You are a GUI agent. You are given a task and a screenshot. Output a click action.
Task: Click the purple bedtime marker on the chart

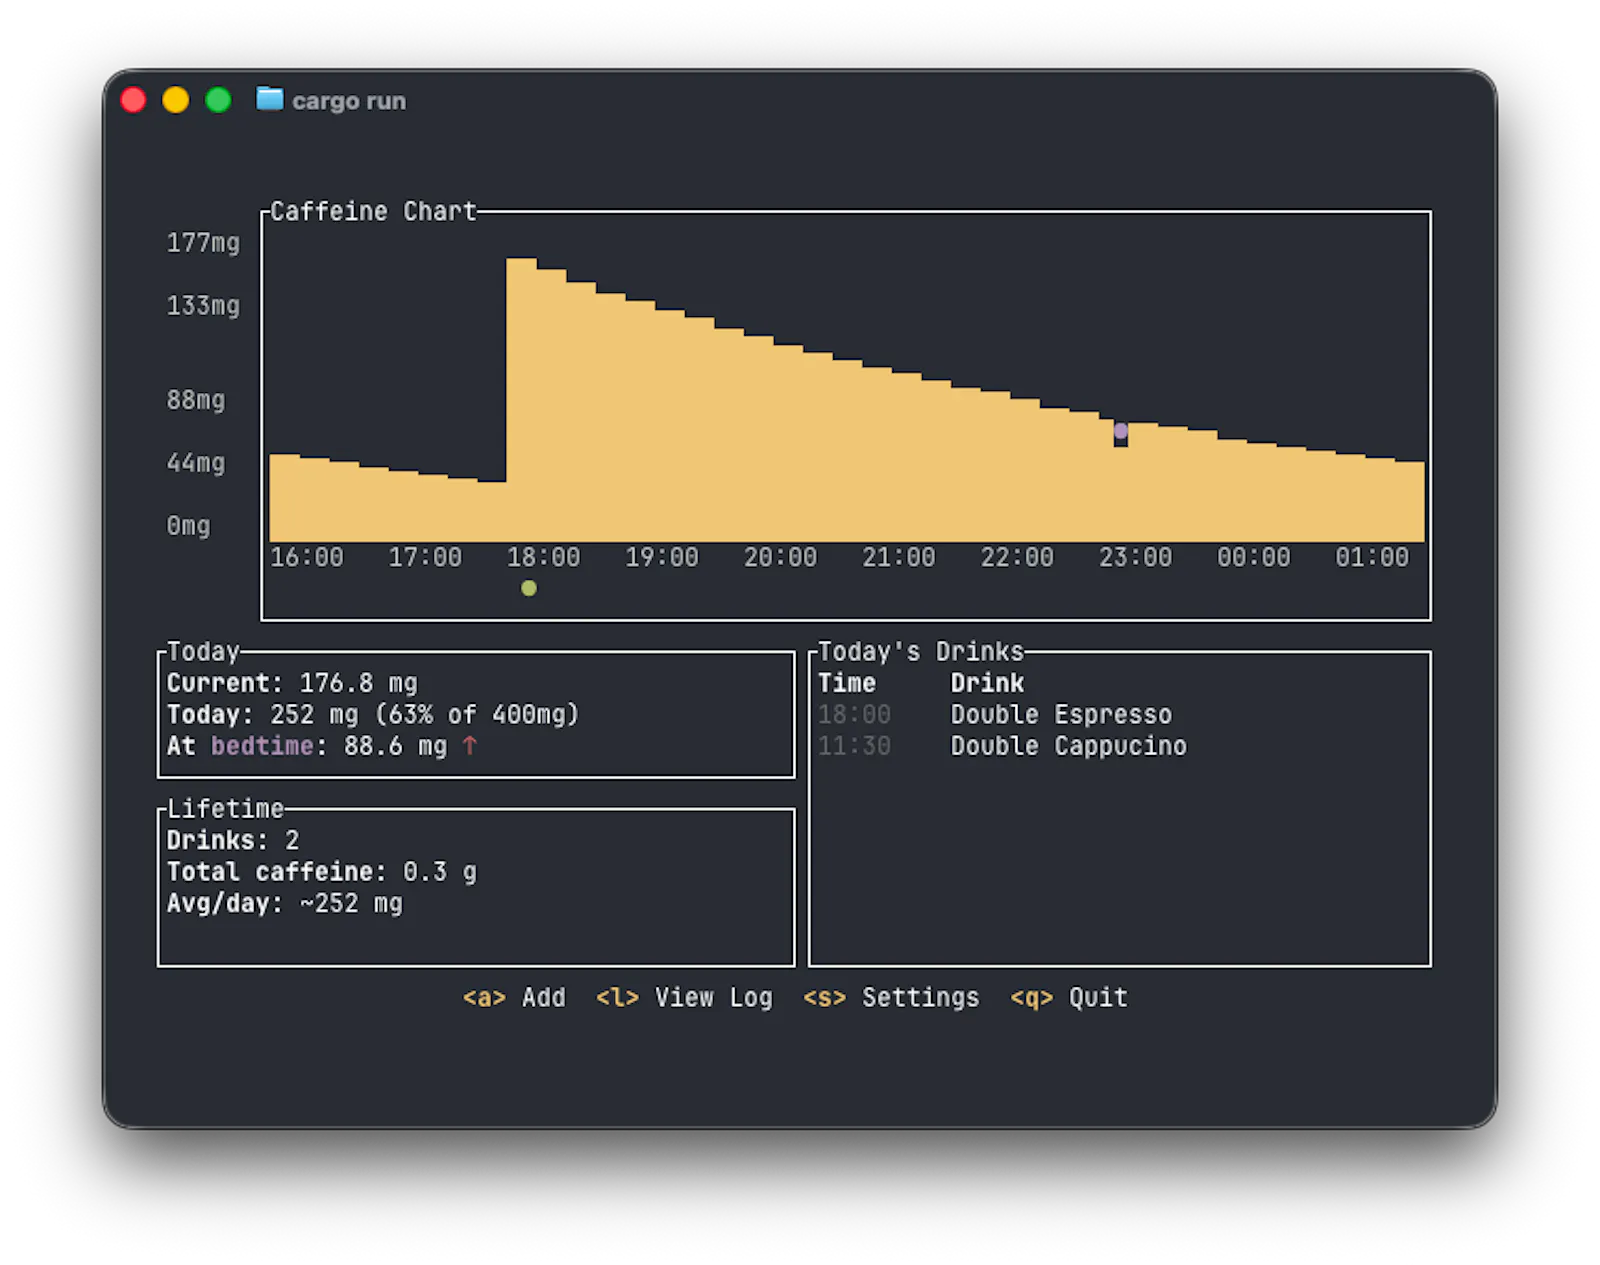pyautogui.click(x=1121, y=431)
